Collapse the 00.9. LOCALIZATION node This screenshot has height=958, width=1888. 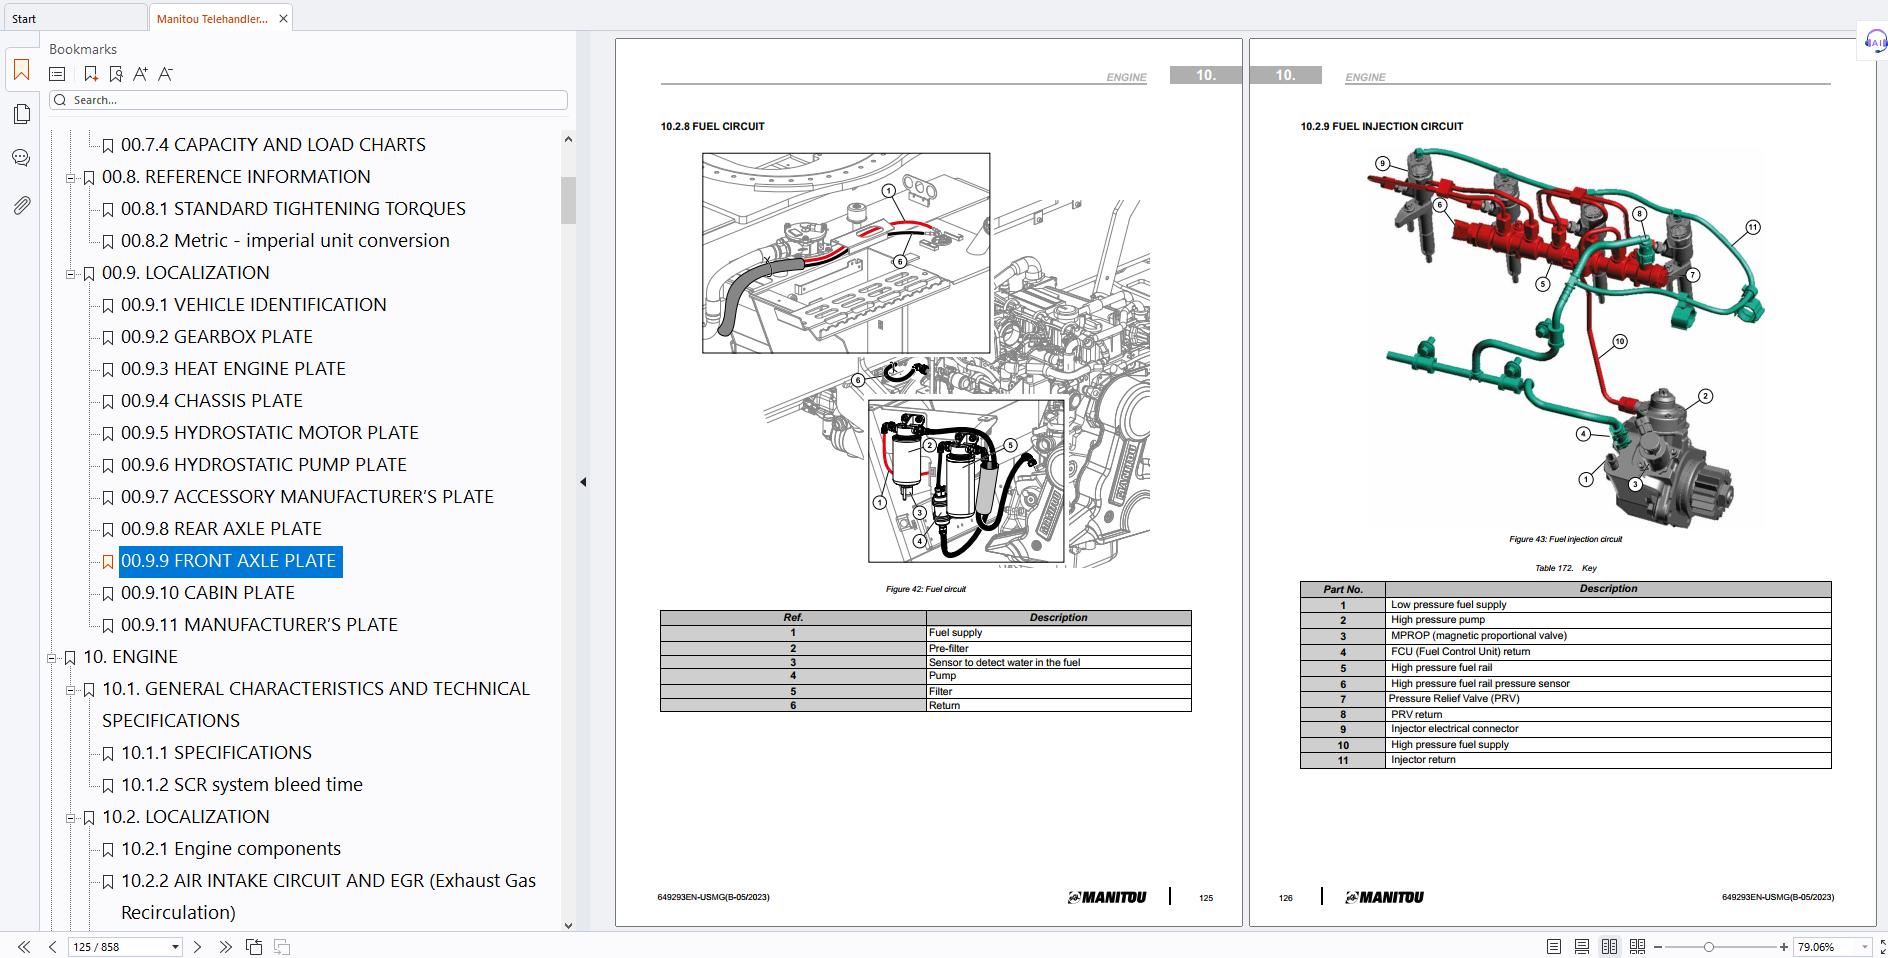71,274
